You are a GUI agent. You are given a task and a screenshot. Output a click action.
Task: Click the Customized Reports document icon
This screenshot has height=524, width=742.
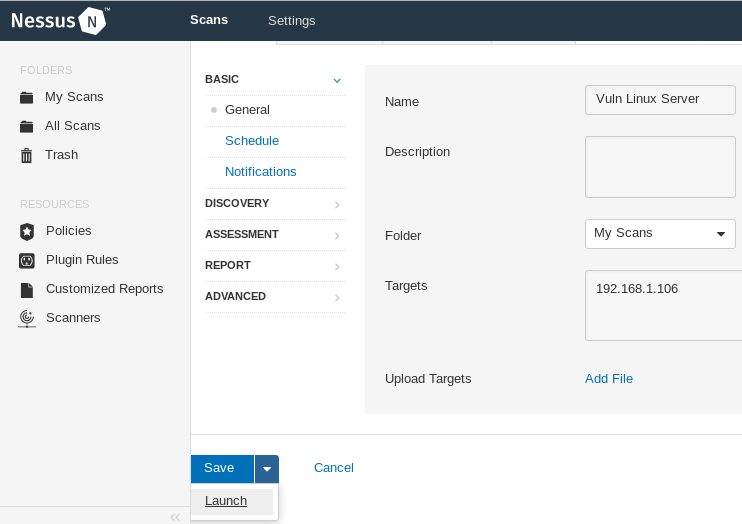pos(27,289)
